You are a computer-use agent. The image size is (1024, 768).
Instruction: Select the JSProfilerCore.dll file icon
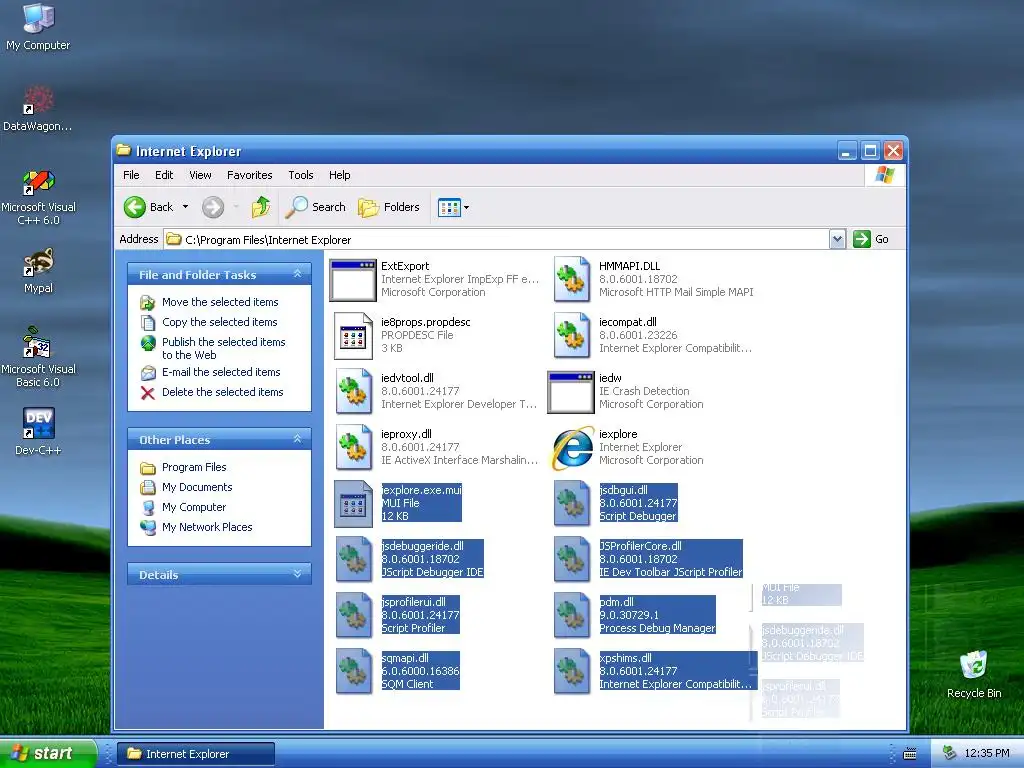tap(571, 560)
